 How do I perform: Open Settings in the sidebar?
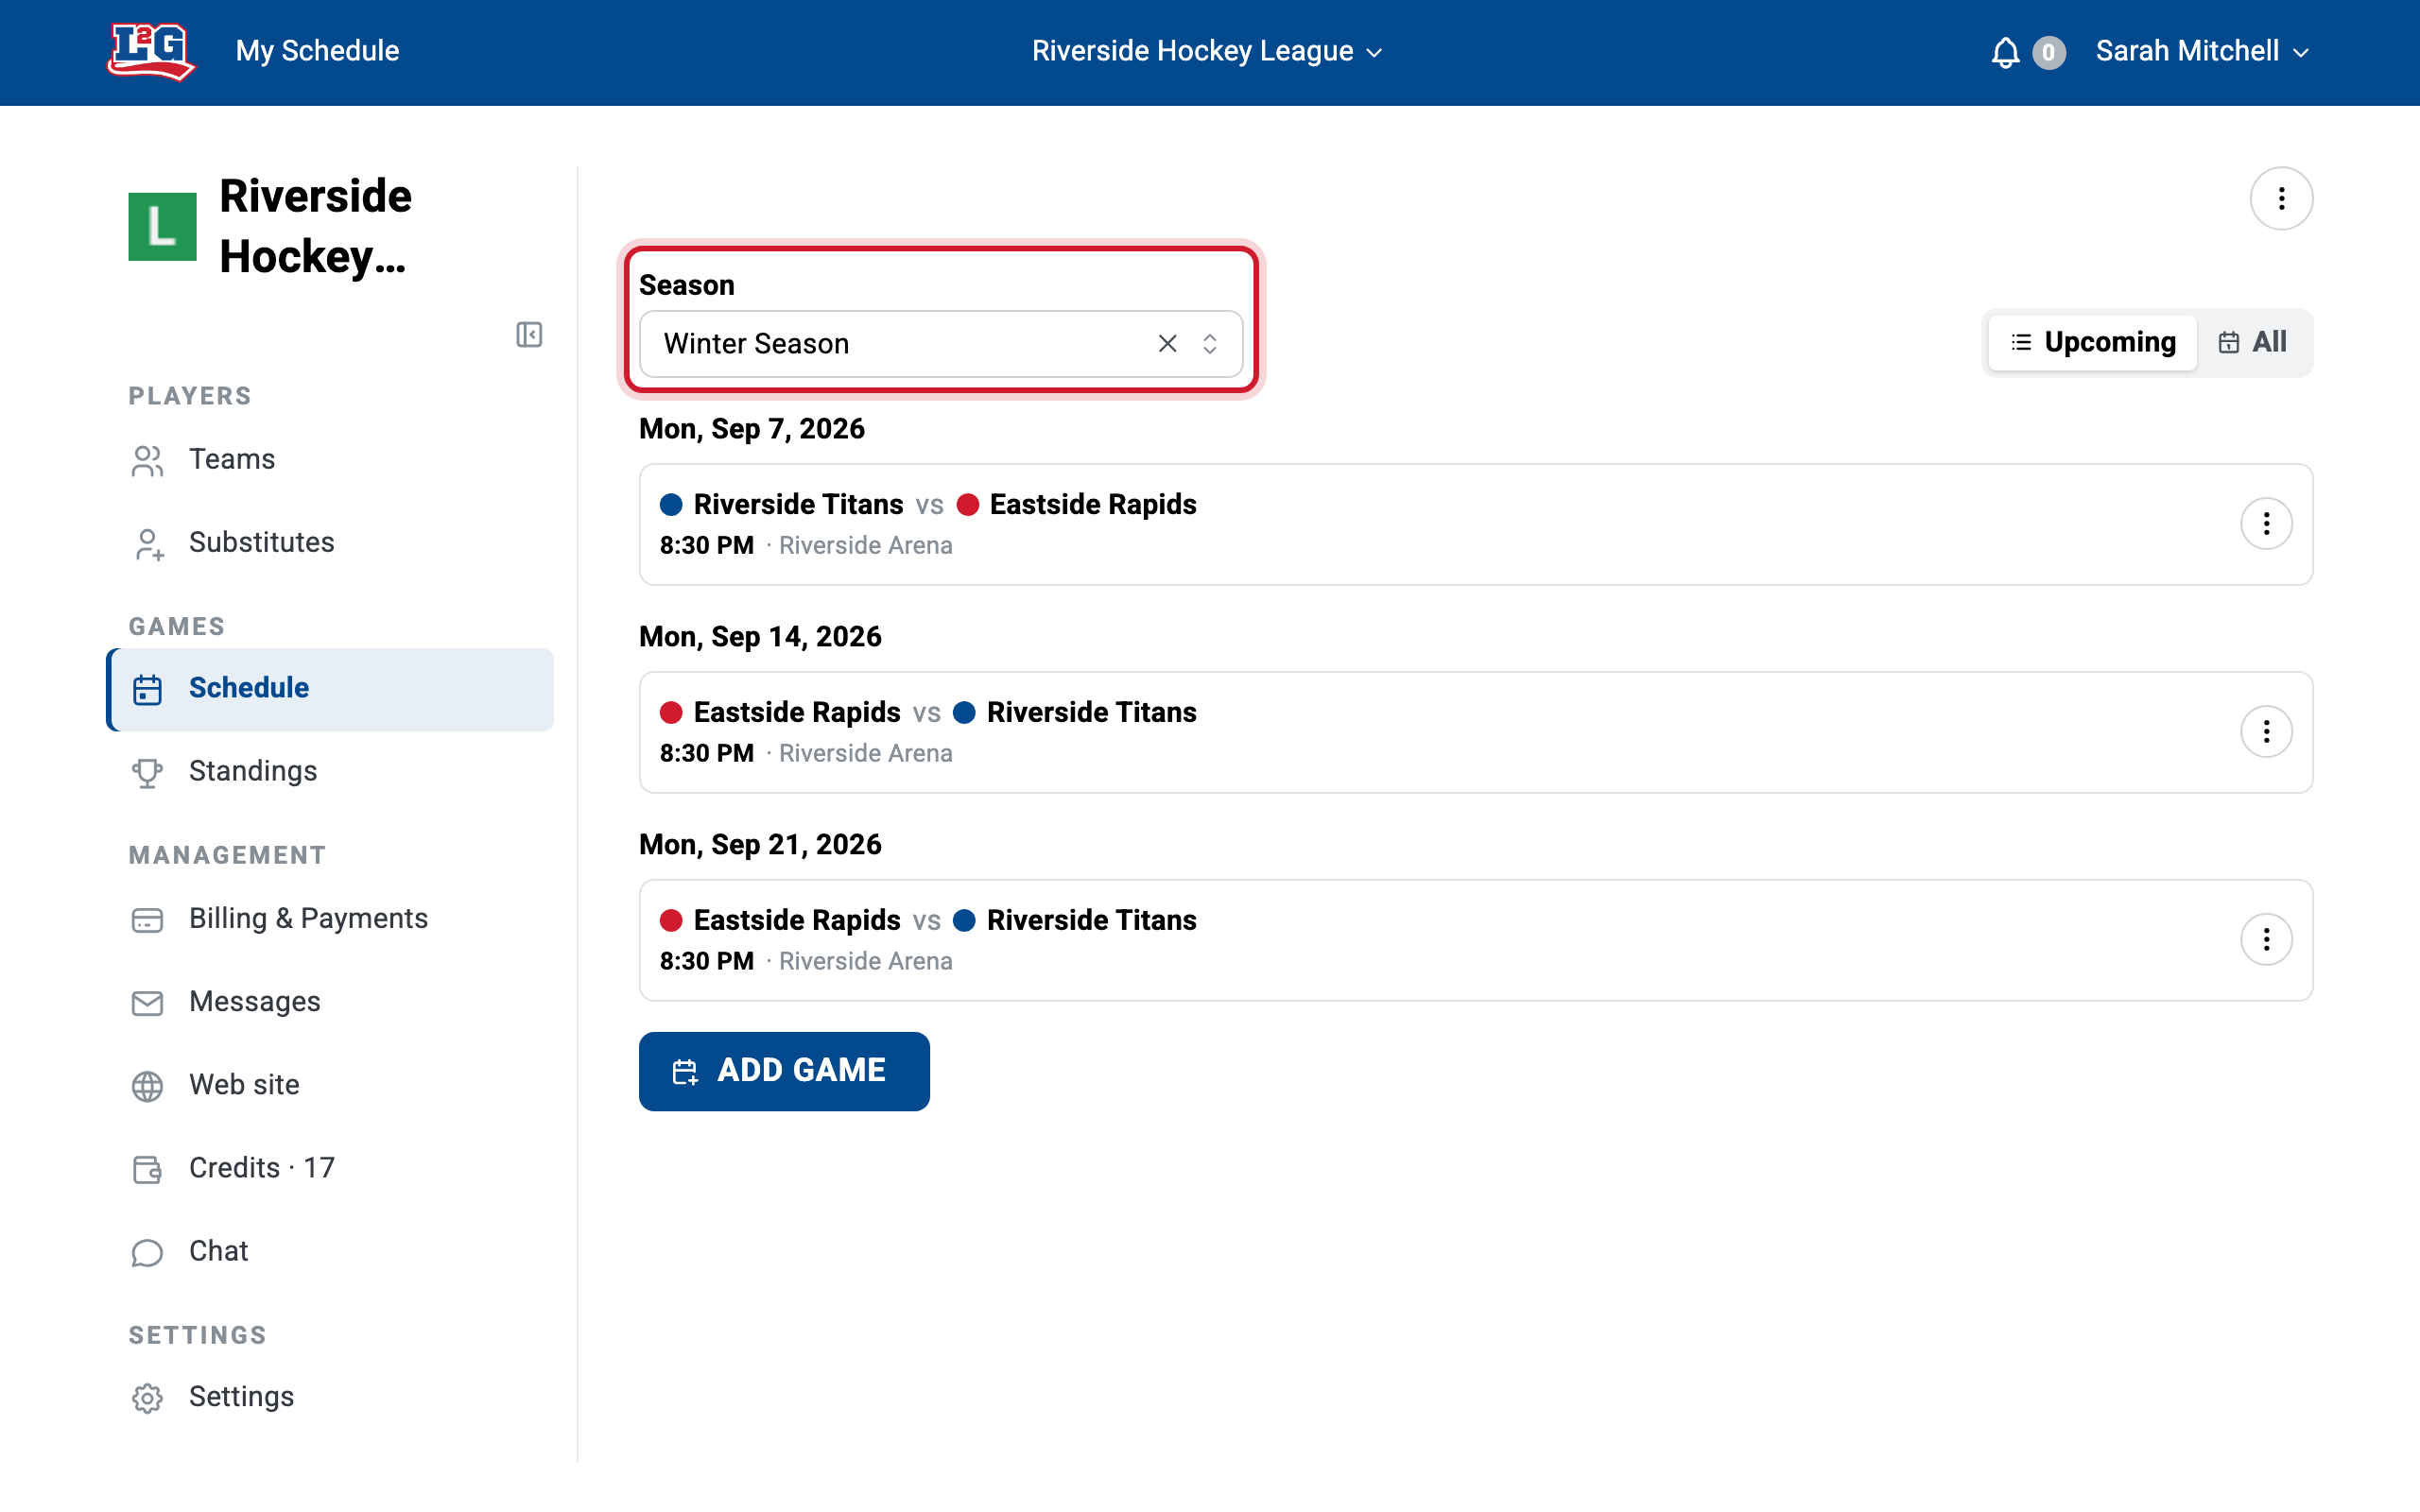point(330,1397)
